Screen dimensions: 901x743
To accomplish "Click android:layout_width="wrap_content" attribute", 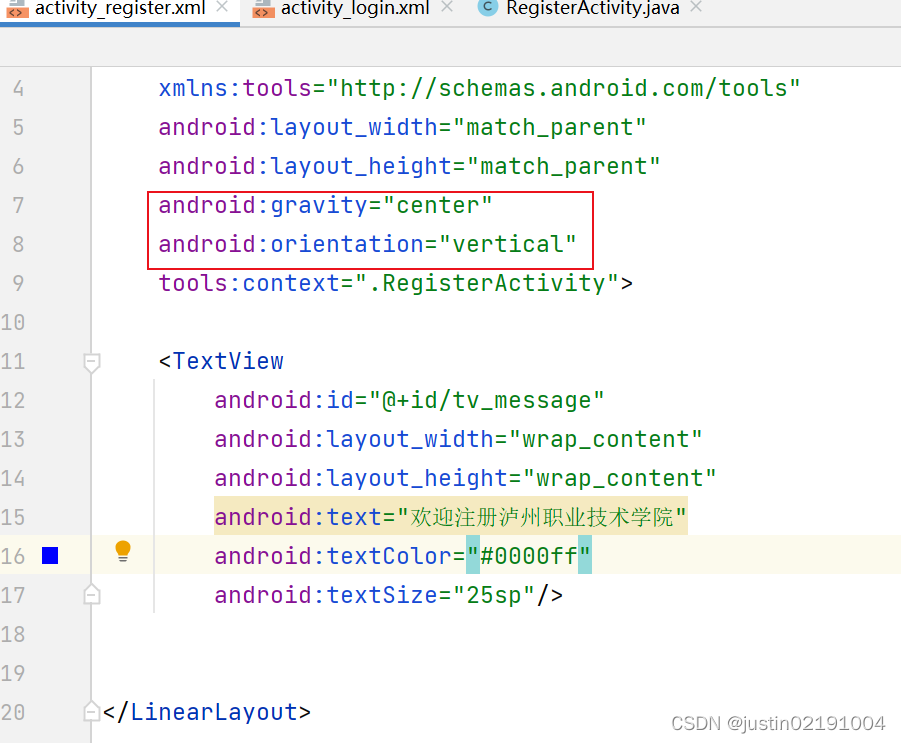I will 458,439.
